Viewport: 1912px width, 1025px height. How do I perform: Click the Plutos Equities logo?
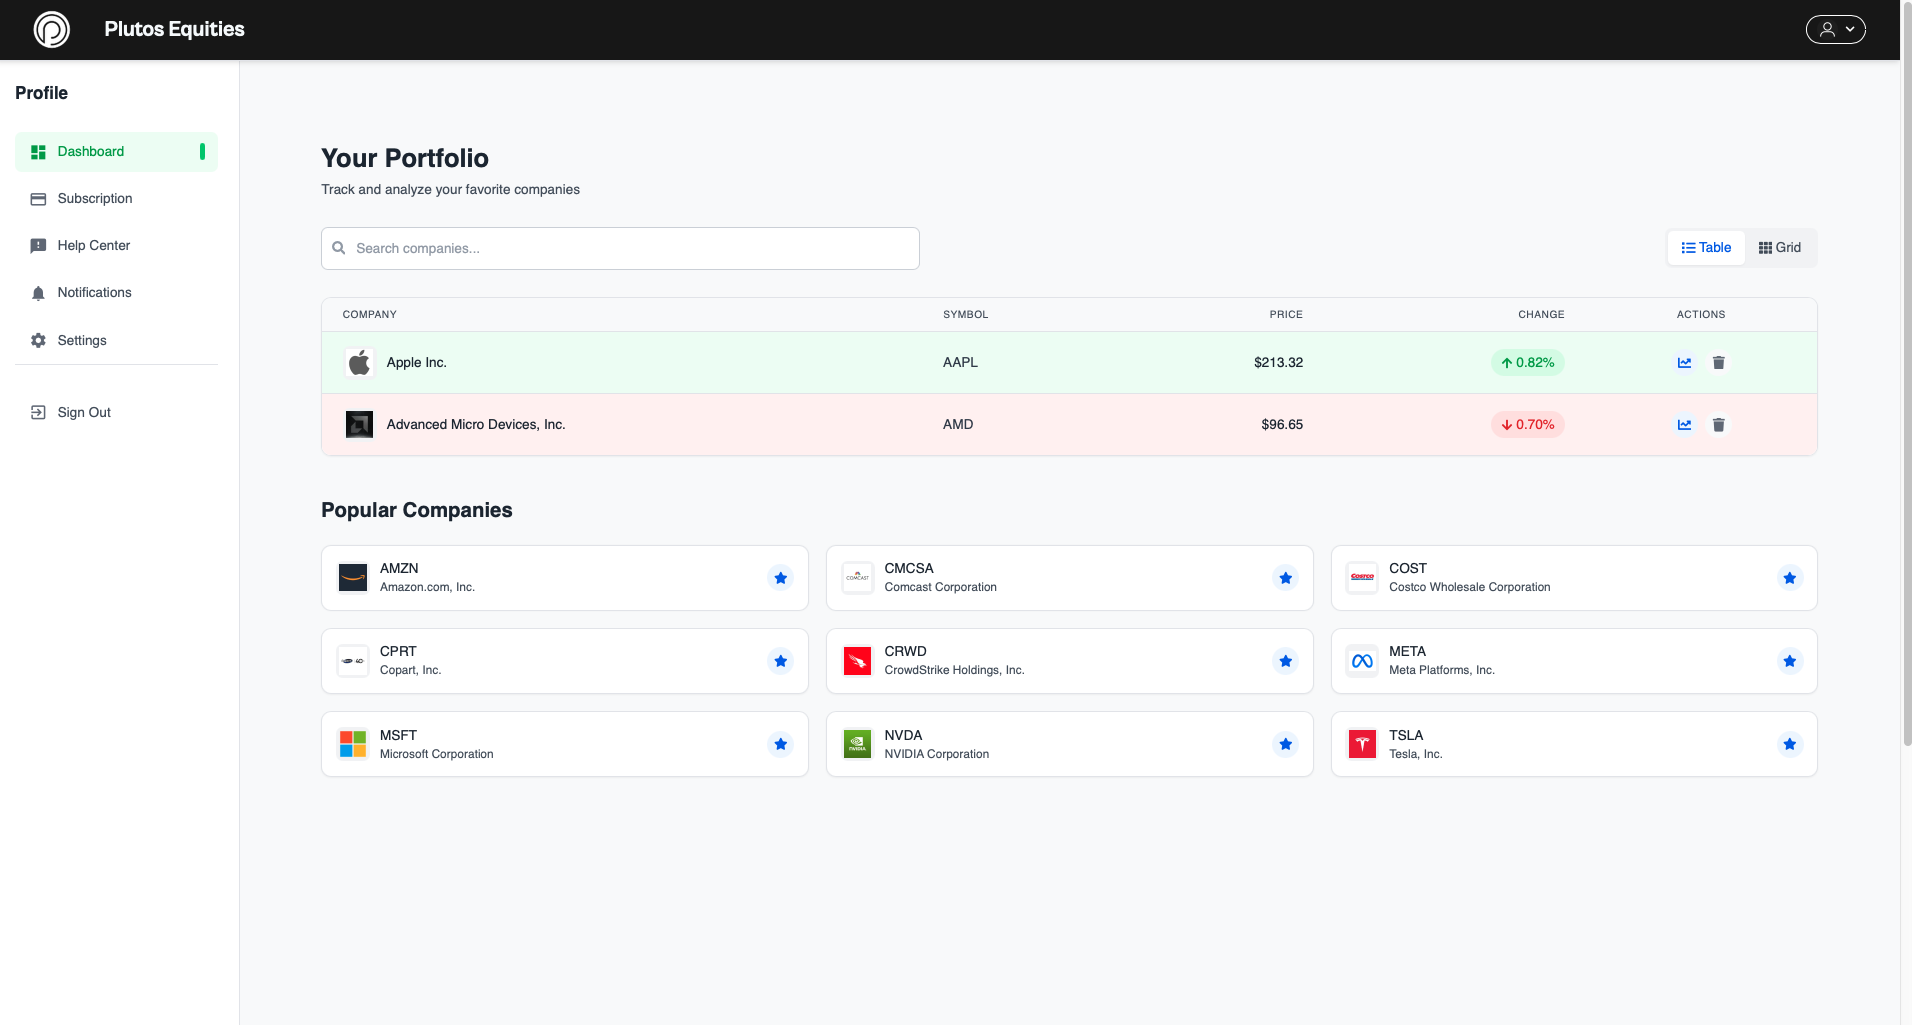(x=50, y=29)
